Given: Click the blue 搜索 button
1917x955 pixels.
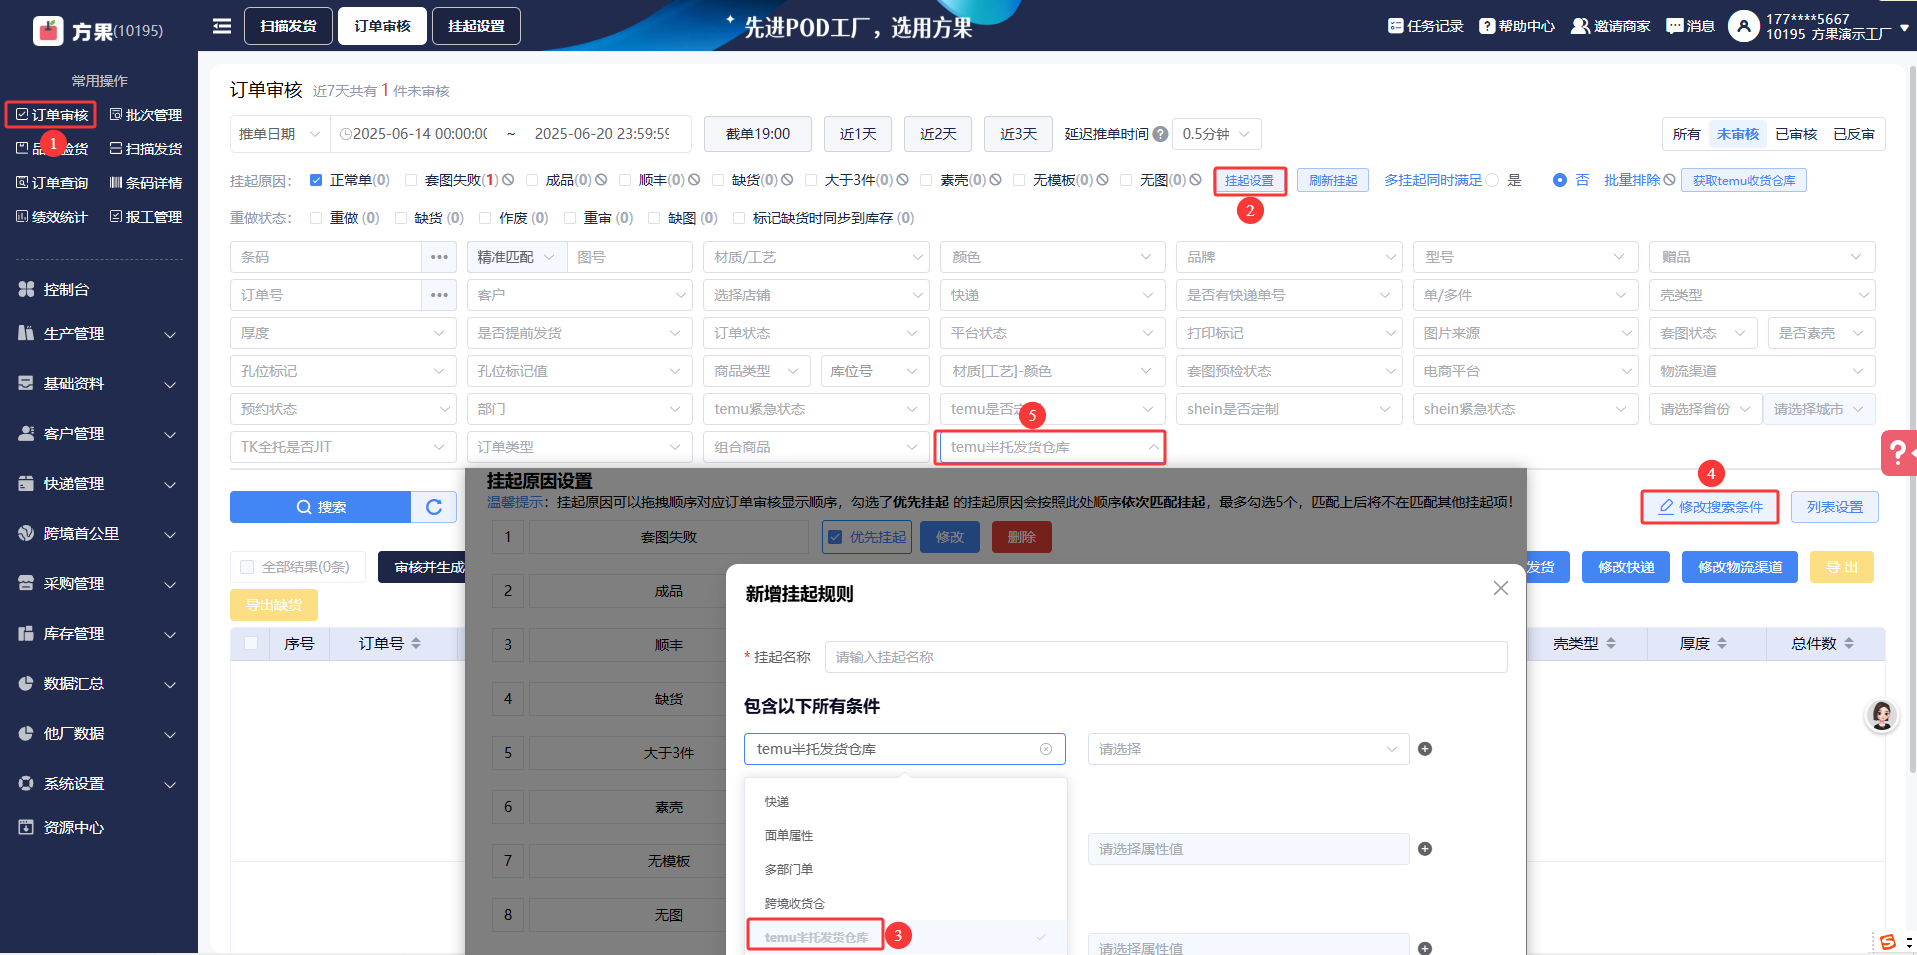Looking at the screenshot, I should click(x=321, y=507).
